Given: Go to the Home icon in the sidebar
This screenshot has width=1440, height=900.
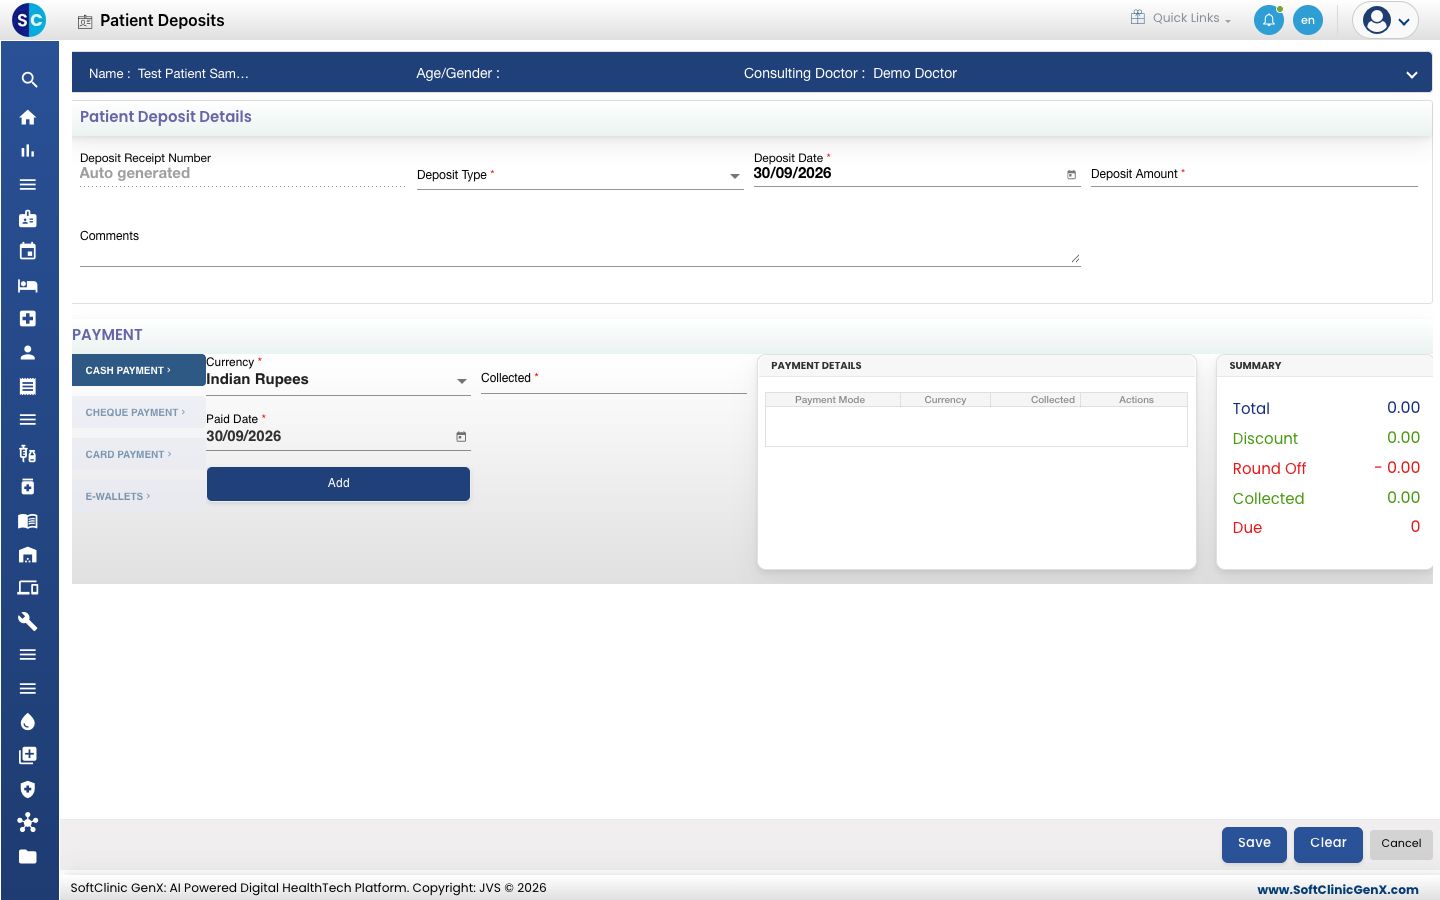Looking at the screenshot, I should coord(28,117).
